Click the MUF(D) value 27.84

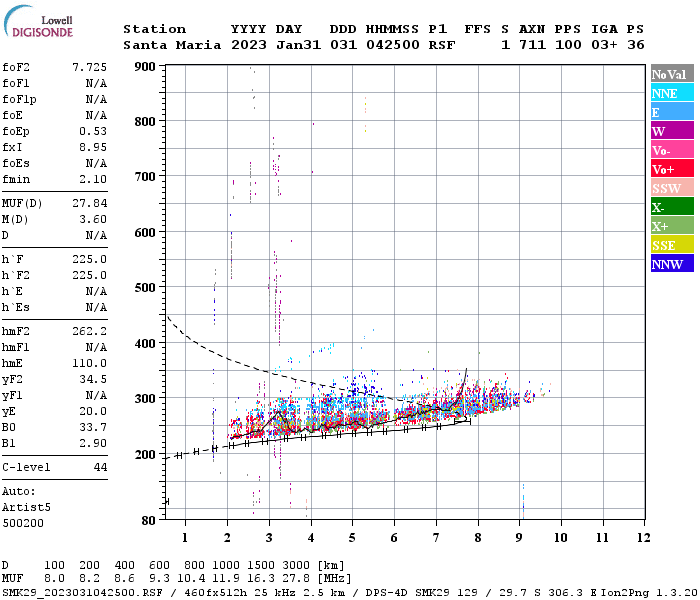pos(90,203)
